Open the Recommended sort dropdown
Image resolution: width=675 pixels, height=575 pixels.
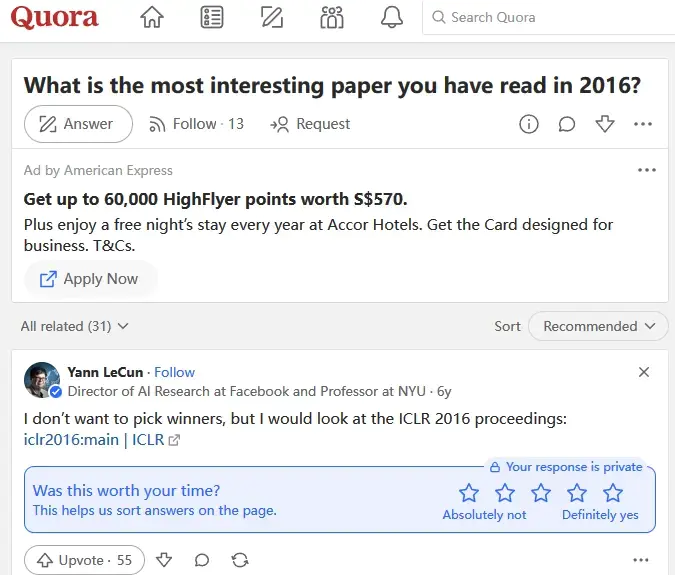pos(598,326)
